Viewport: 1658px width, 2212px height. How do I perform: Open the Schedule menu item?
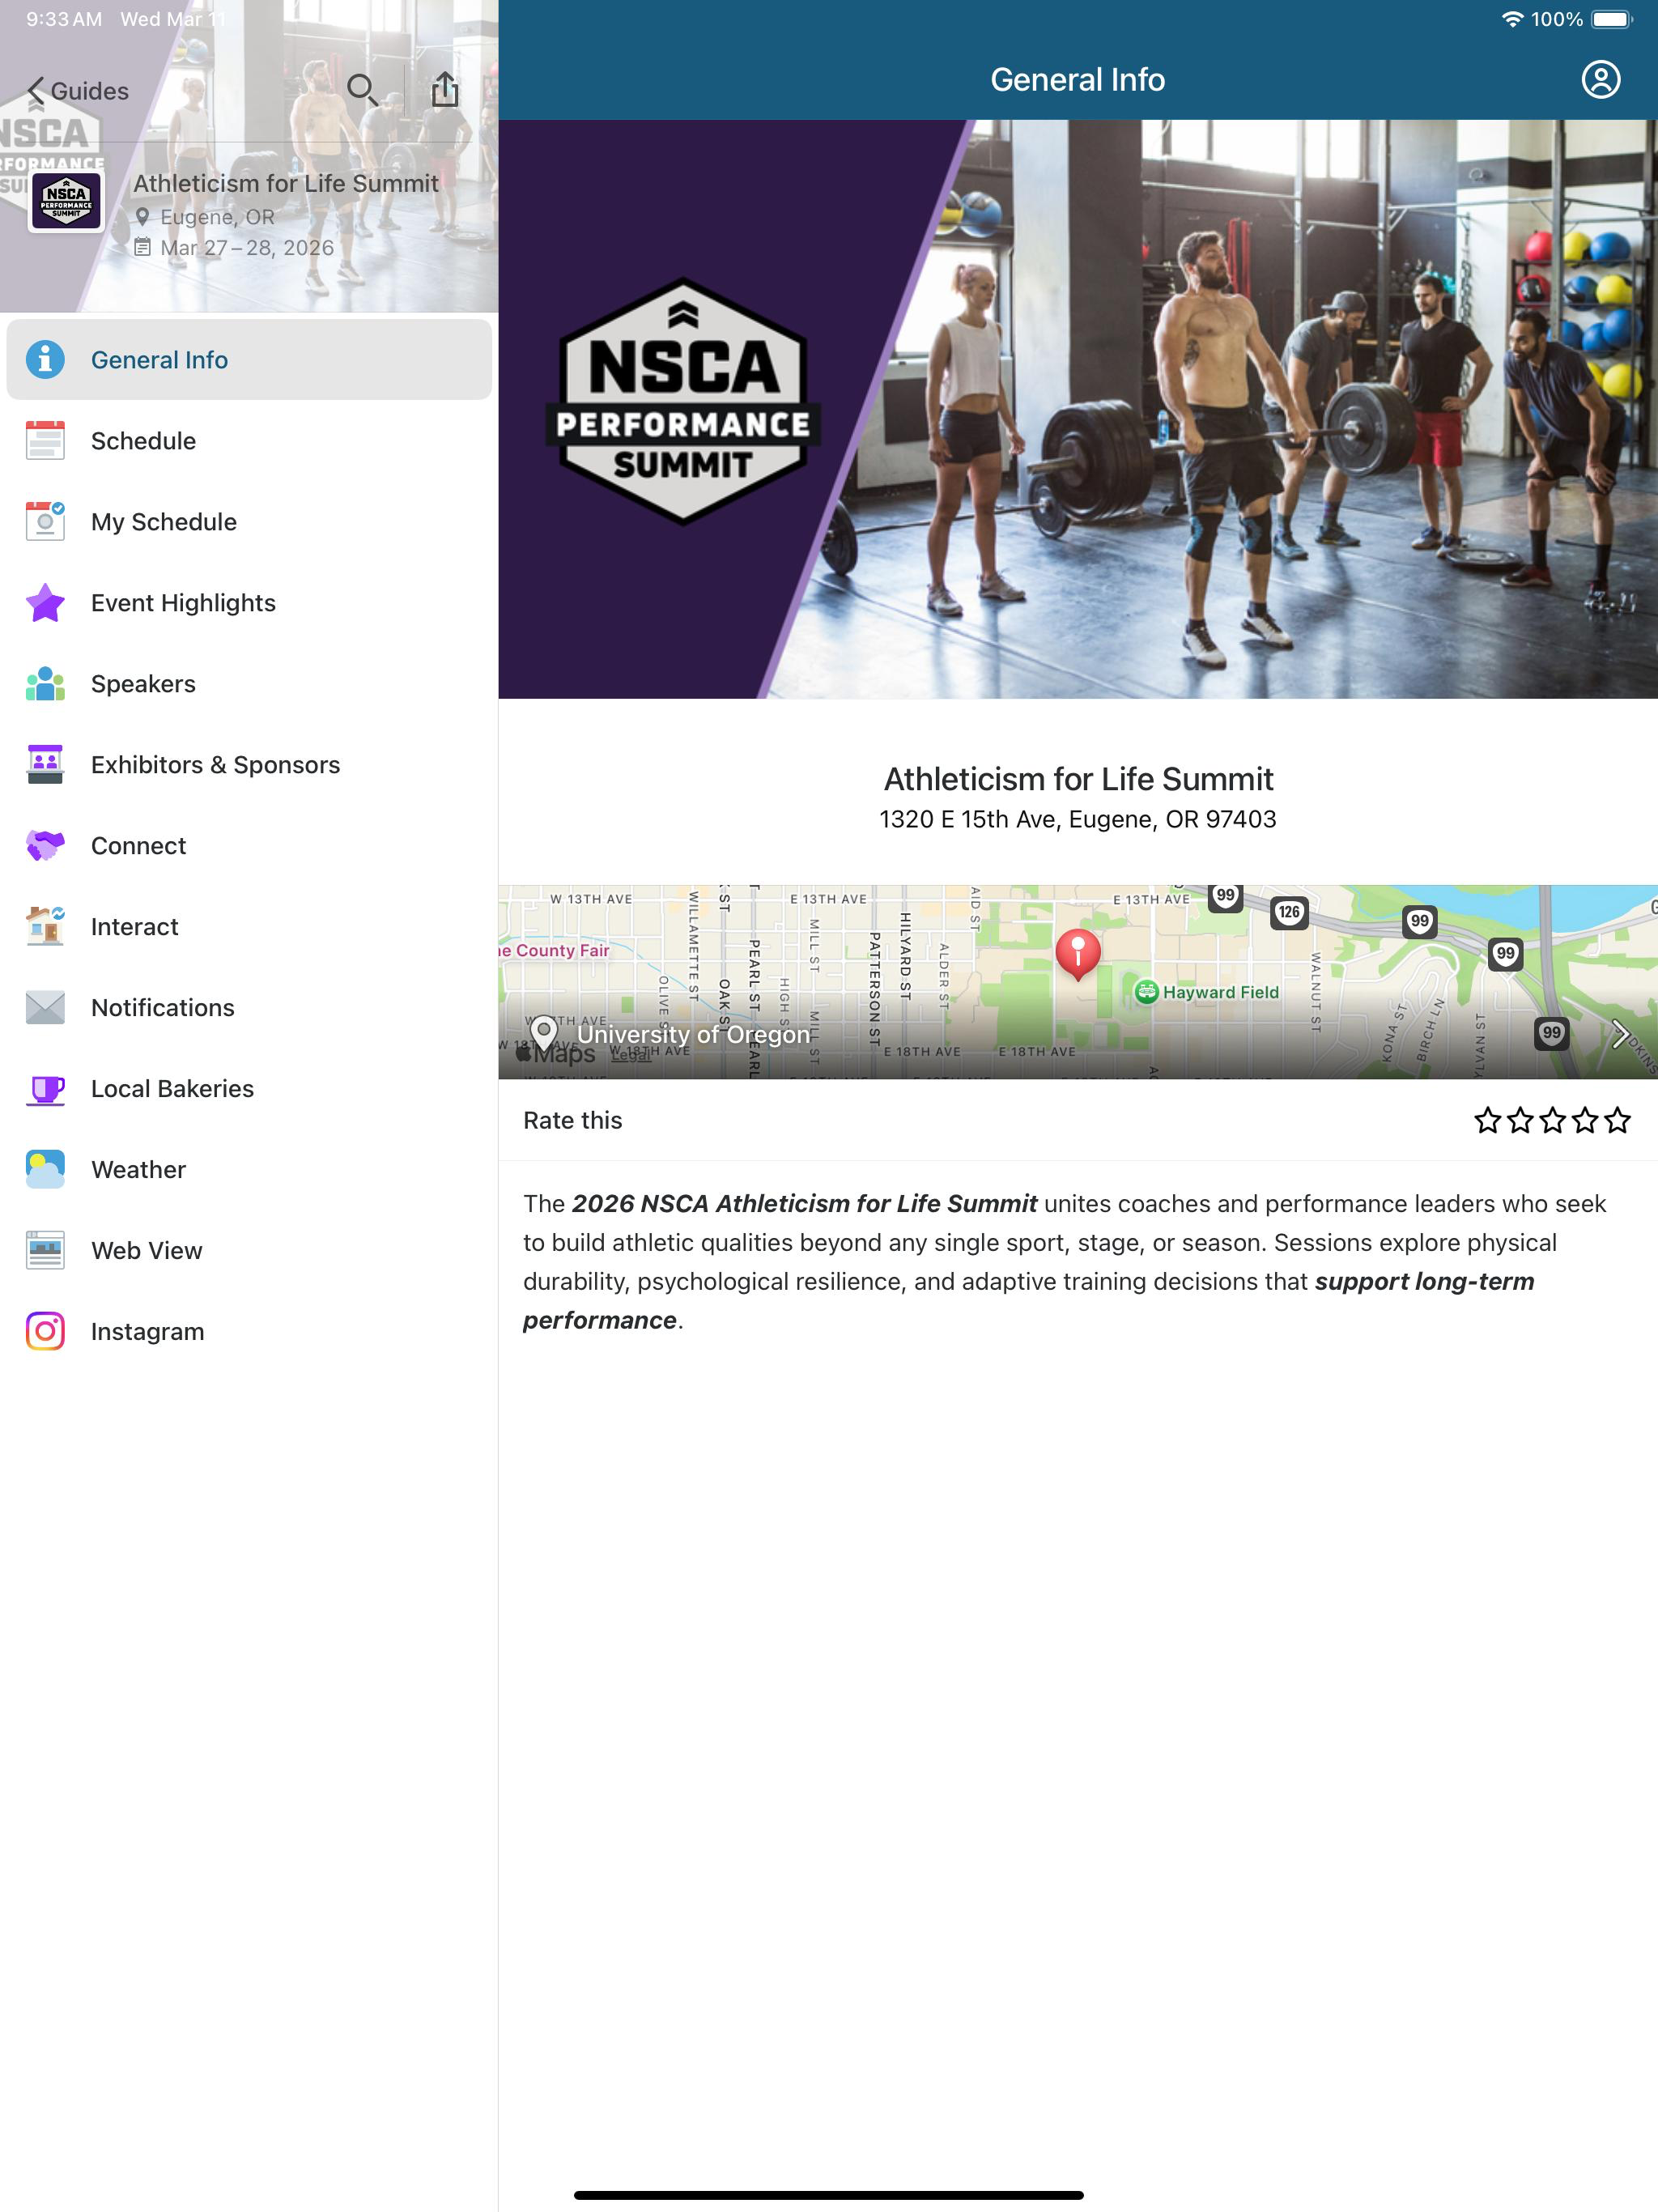[x=249, y=441]
